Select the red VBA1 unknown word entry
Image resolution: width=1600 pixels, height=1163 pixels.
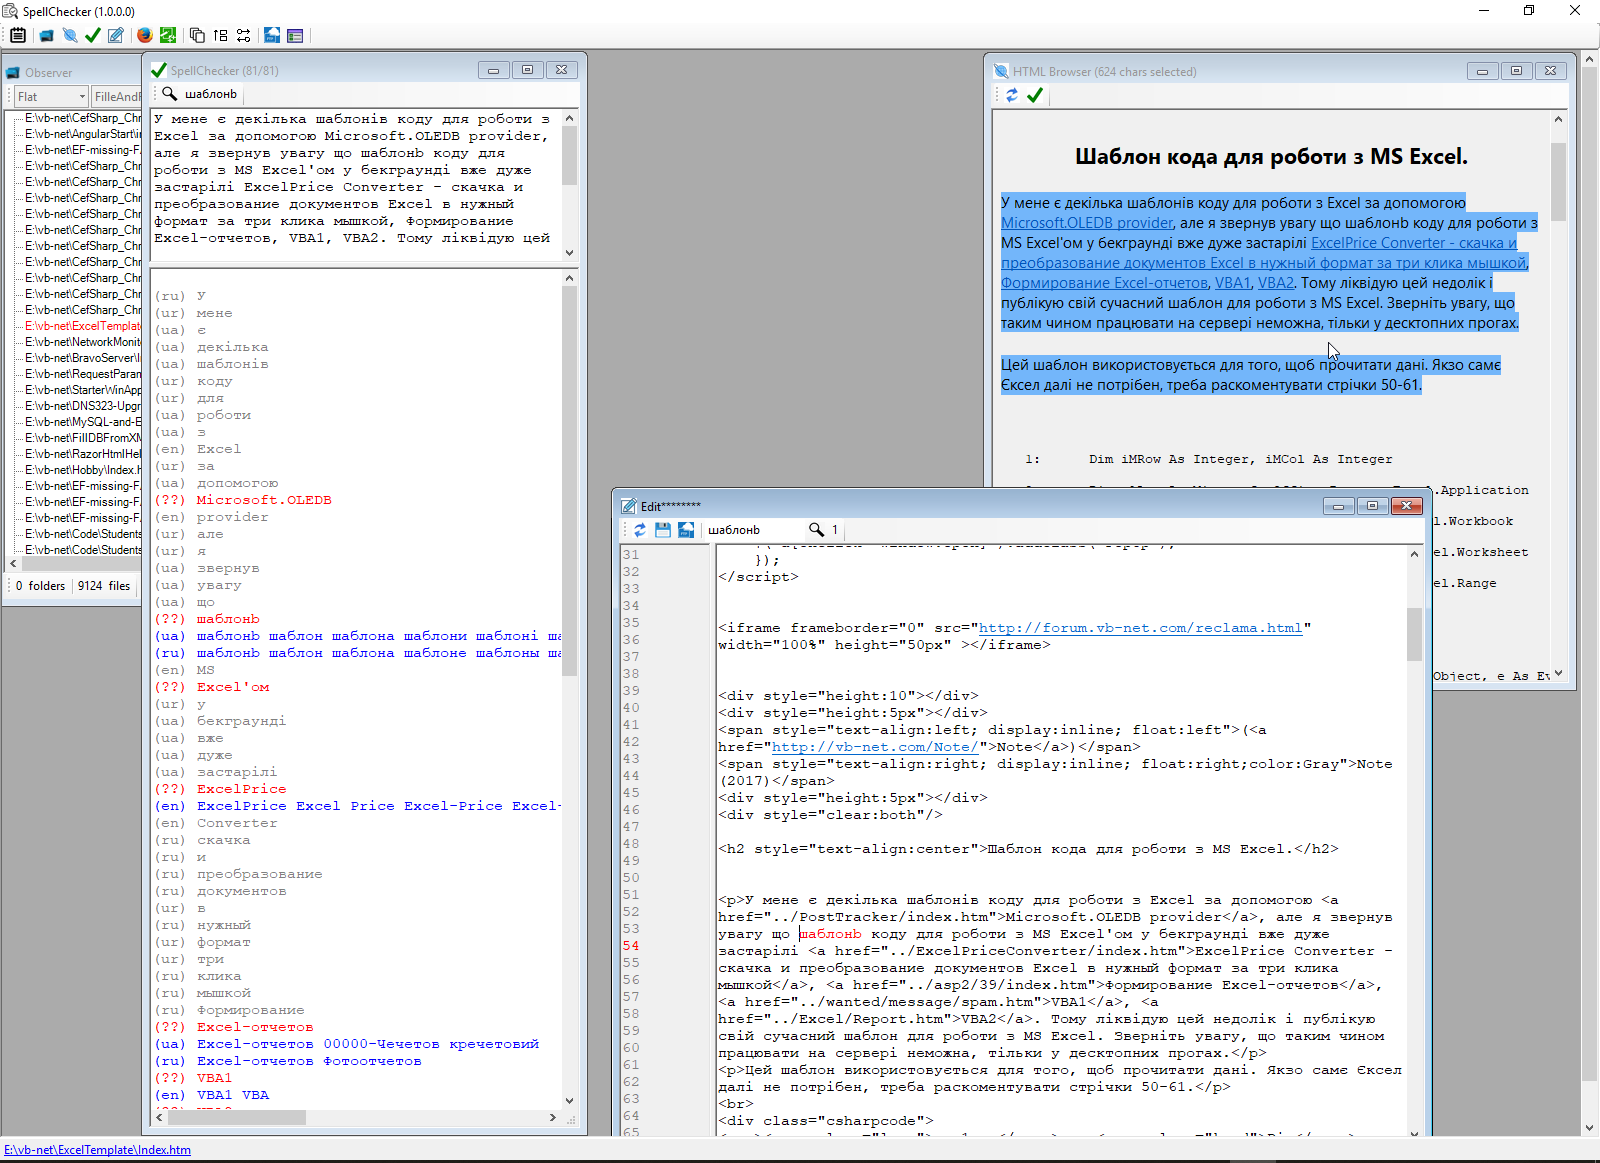point(214,1078)
